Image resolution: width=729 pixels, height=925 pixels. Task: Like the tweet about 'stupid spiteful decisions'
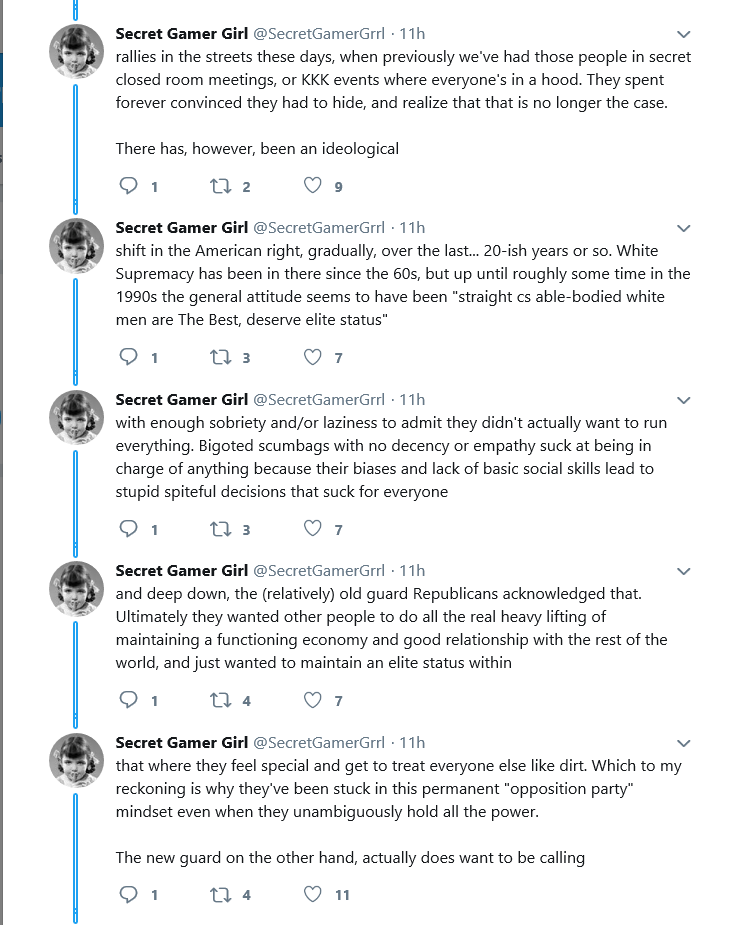[312, 529]
